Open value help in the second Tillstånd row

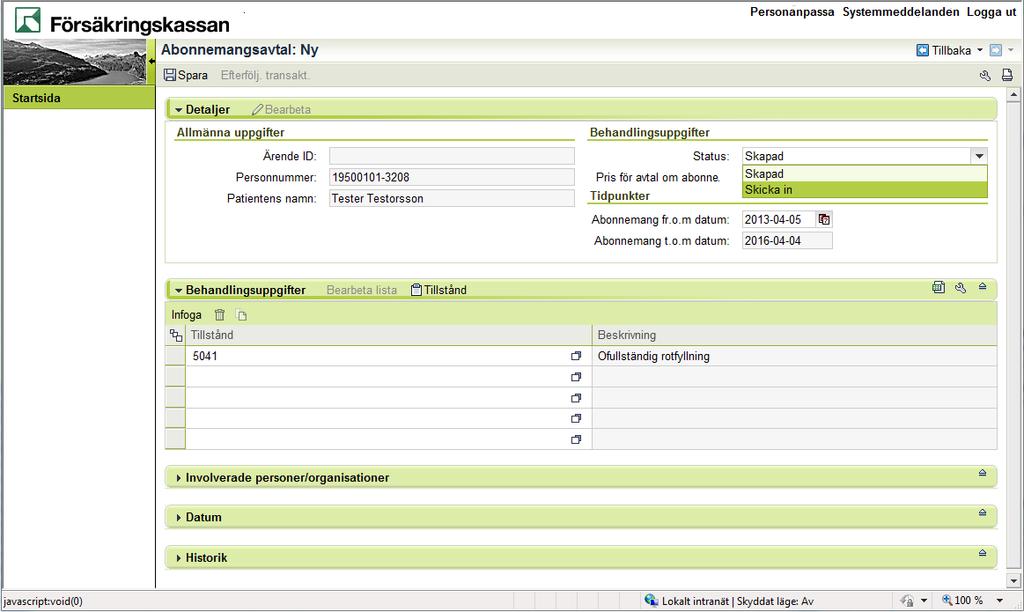[576, 377]
